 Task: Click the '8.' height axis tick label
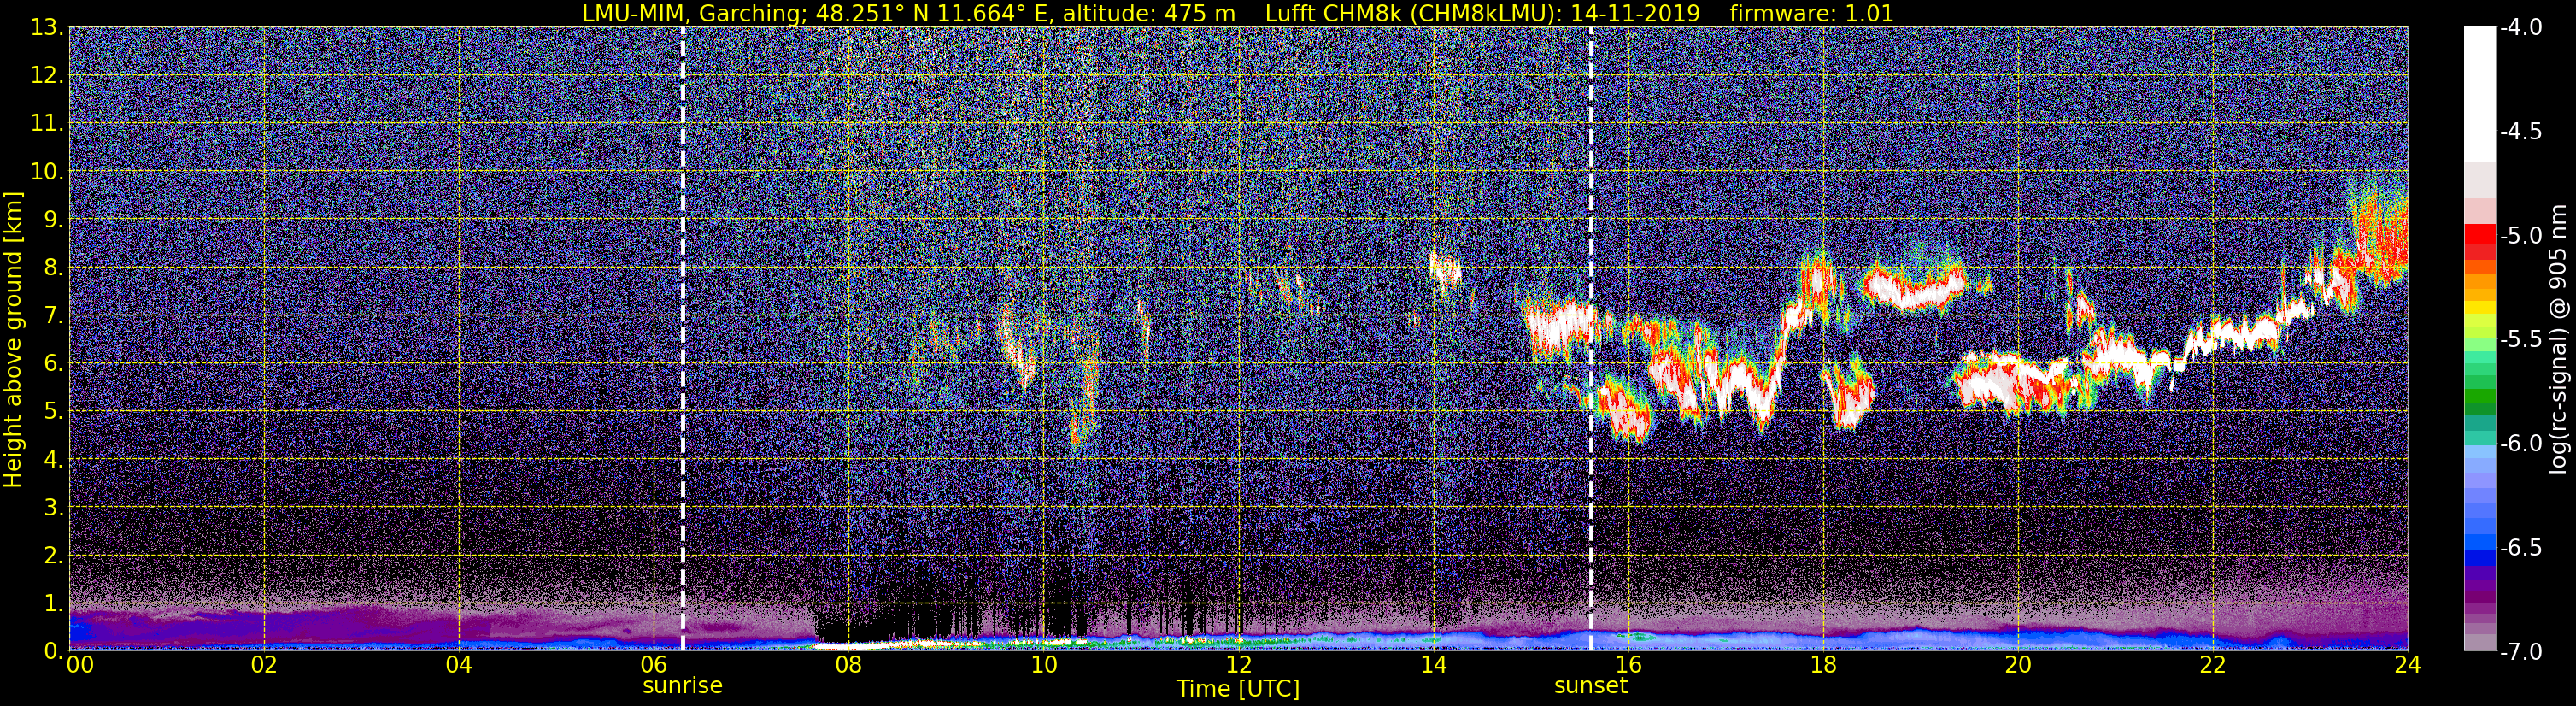54,268
